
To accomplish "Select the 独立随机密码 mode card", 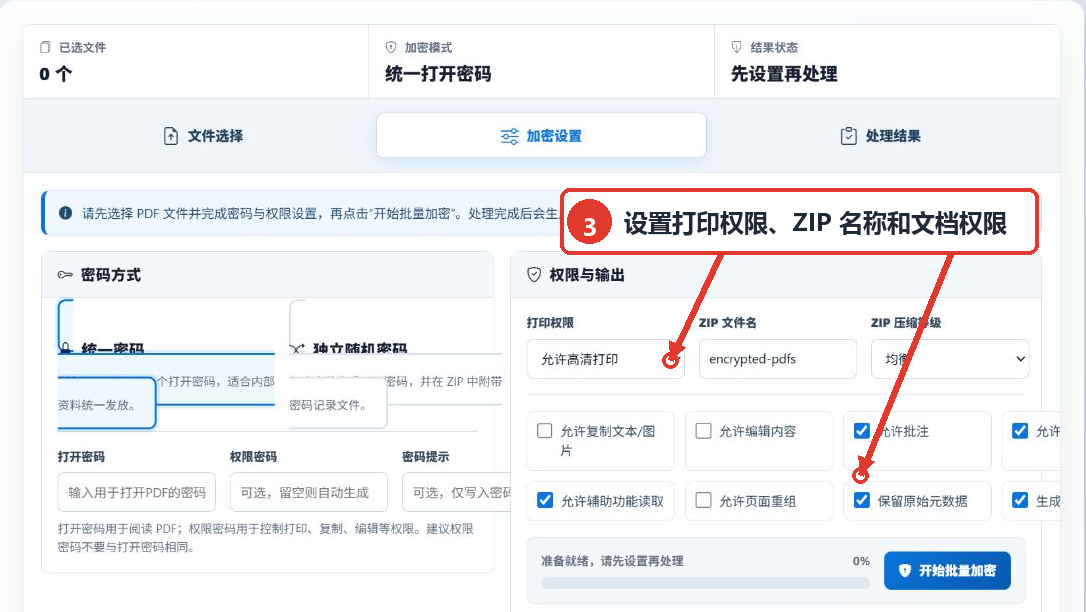I will click(395, 365).
